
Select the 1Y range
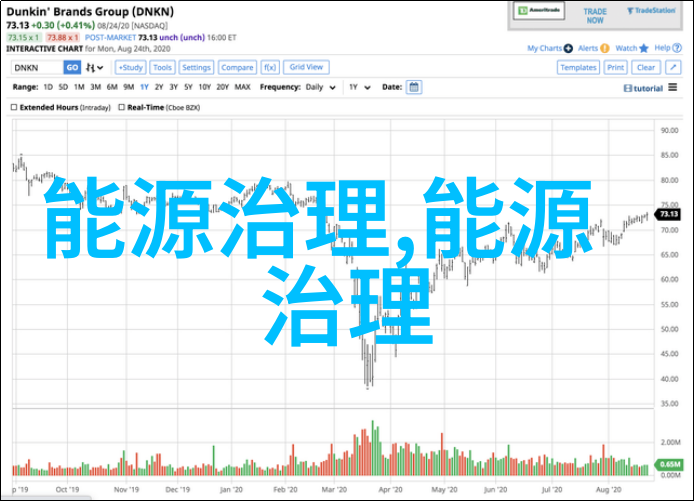(x=144, y=87)
